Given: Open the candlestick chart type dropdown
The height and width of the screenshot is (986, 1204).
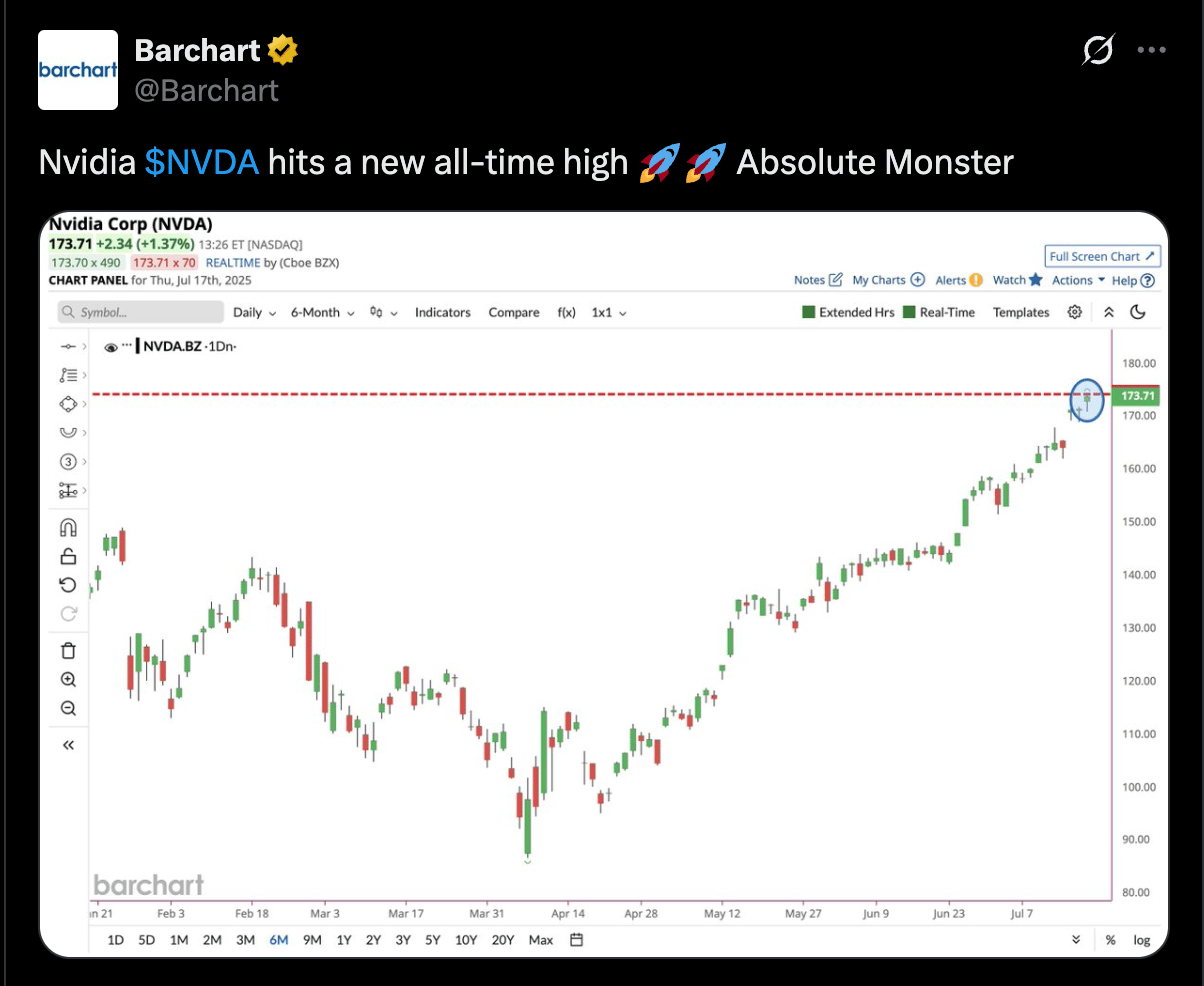Looking at the screenshot, I should point(384,312).
